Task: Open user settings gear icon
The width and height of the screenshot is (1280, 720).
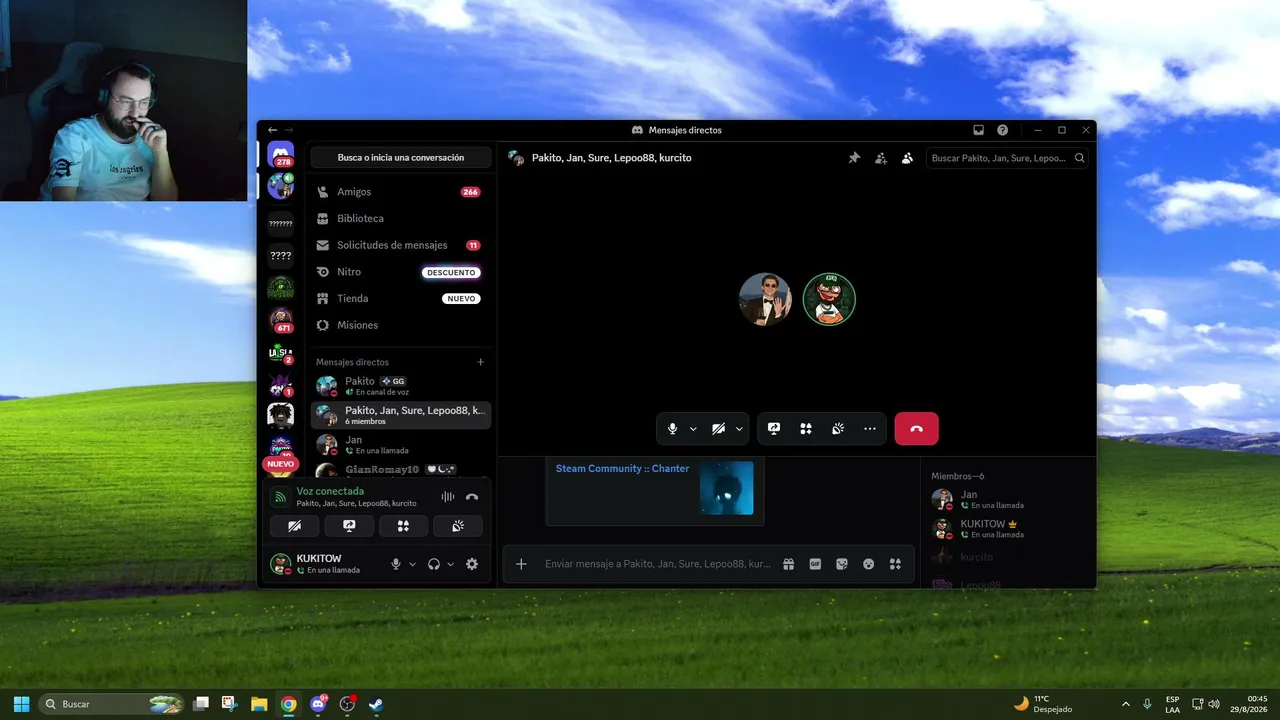Action: (472, 564)
